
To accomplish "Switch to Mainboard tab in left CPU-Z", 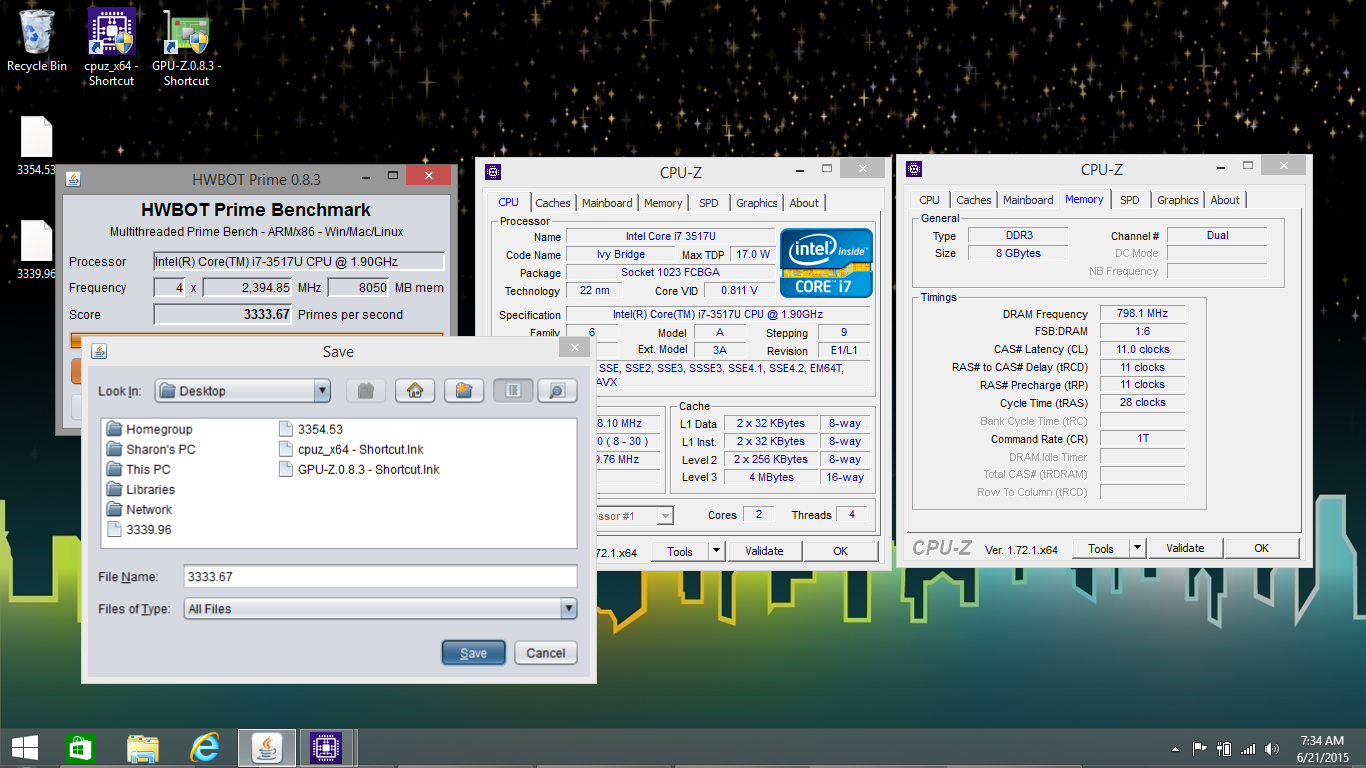I will [607, 203].
